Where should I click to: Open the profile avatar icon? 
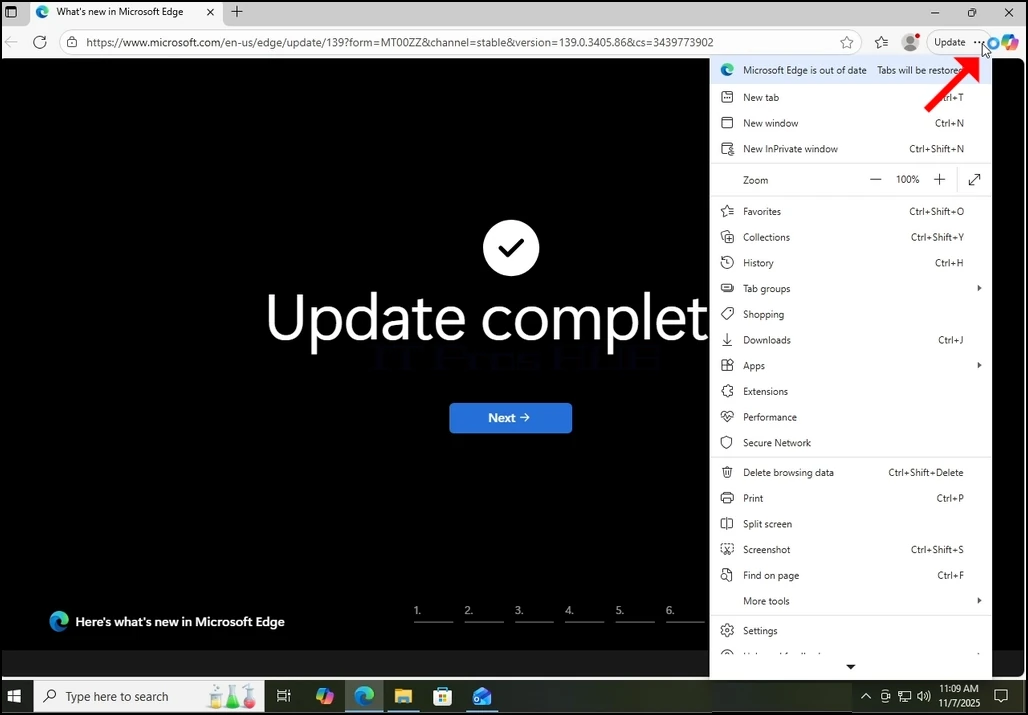[x=910, y=42]
